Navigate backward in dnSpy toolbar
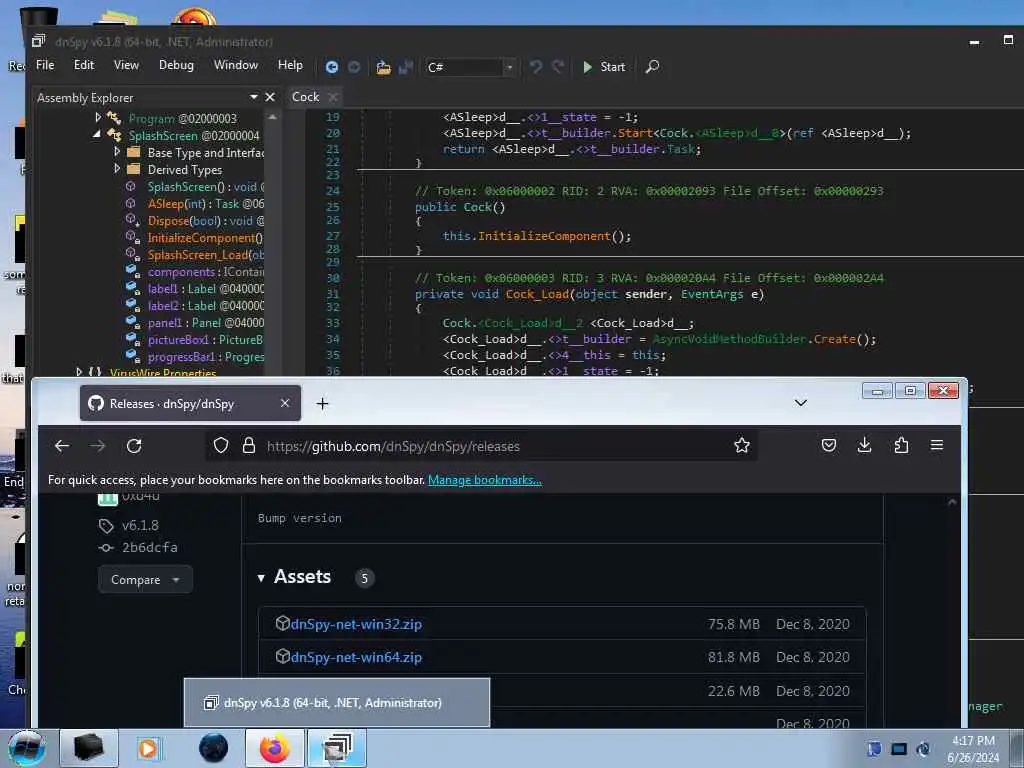The width and height of the screenshot is (1024, 768). point(332,67)
